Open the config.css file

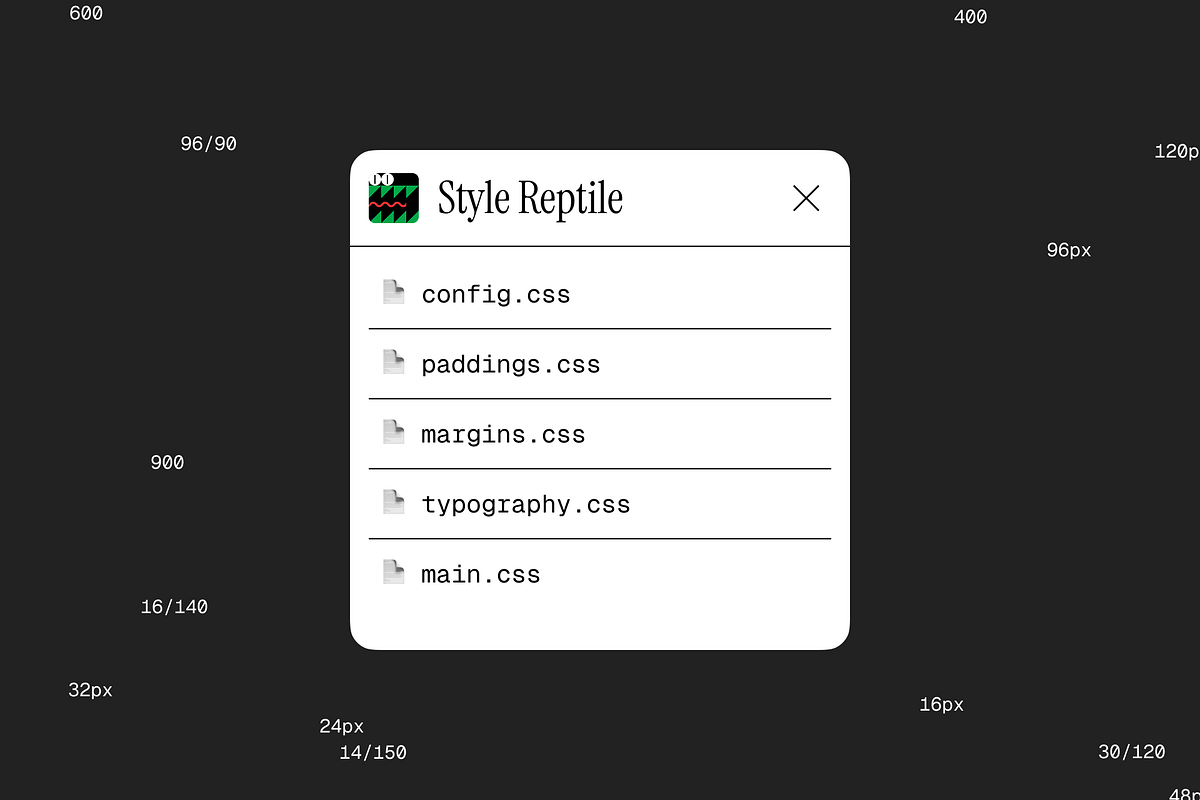496,295
